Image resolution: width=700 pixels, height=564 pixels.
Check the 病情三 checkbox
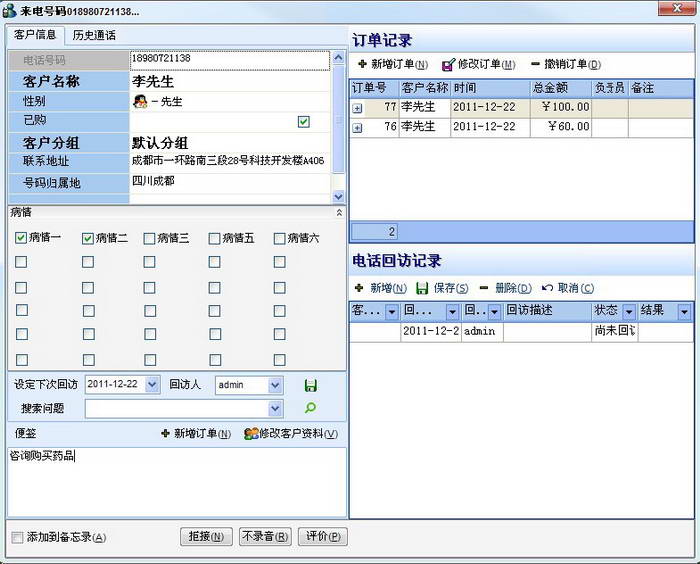pos(150,238)
